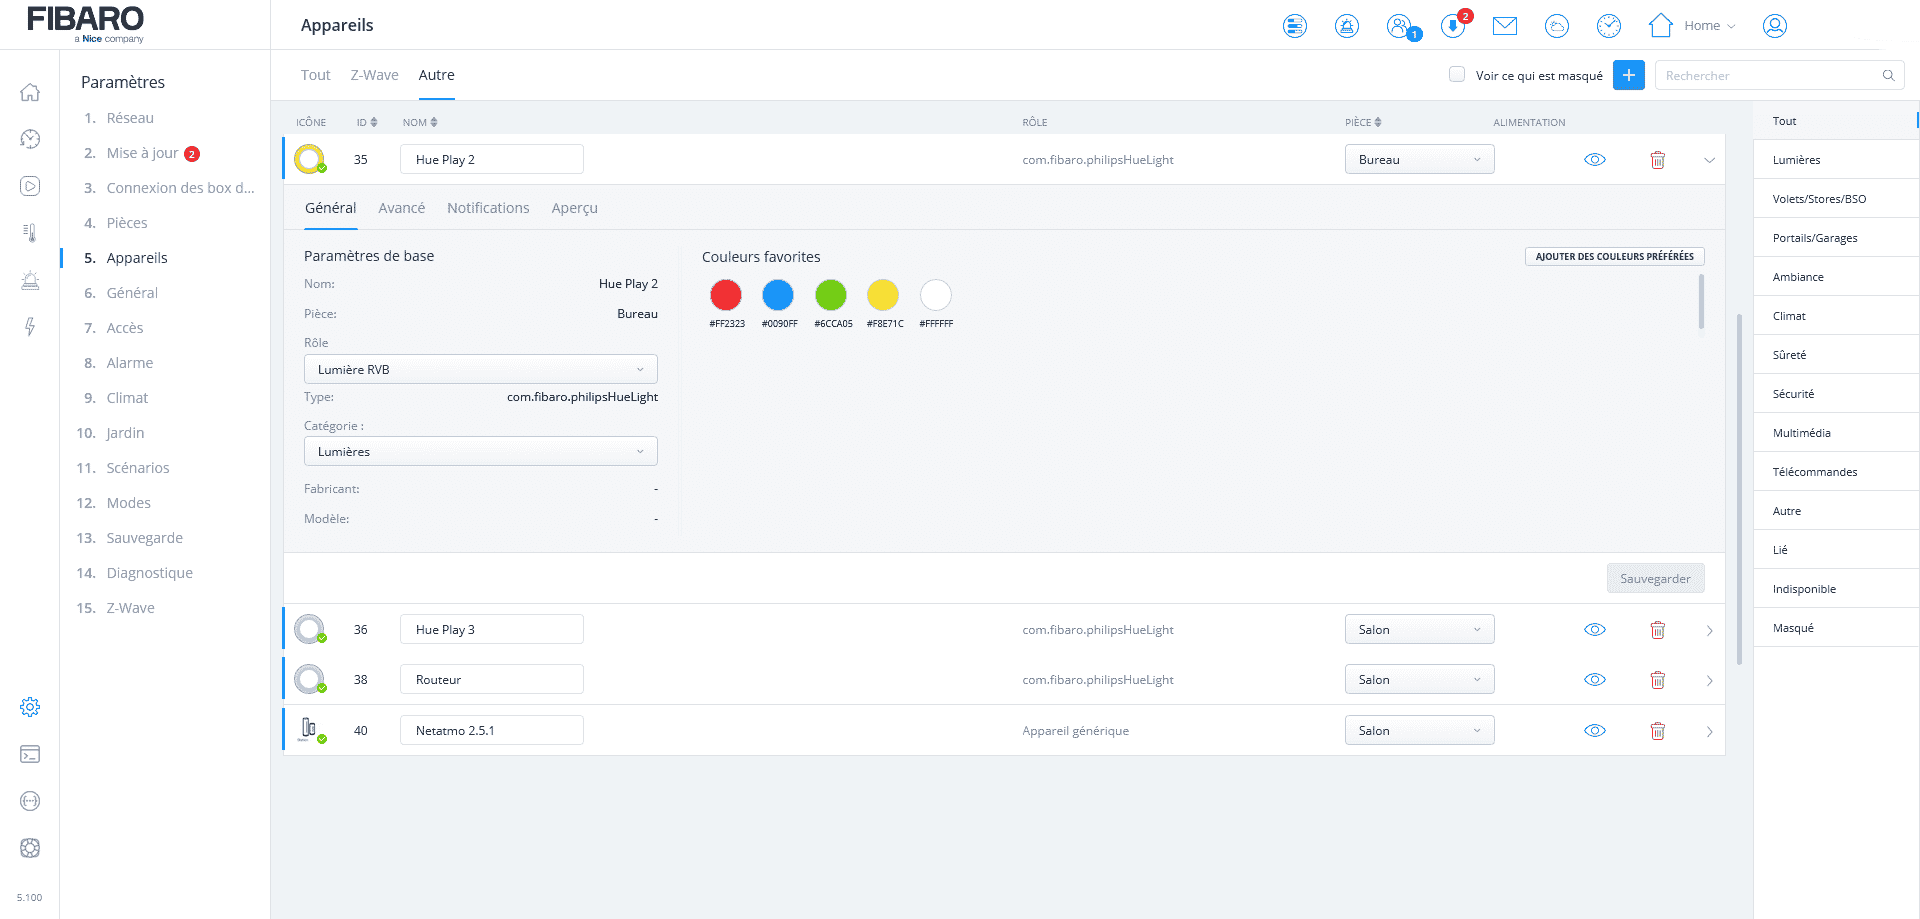Image resolution: width=1920 pixels, height=919 pixels.
Task: Open Salon room dropdown for Netatmo 2.5.1
Action: (x=1419, y=731)
